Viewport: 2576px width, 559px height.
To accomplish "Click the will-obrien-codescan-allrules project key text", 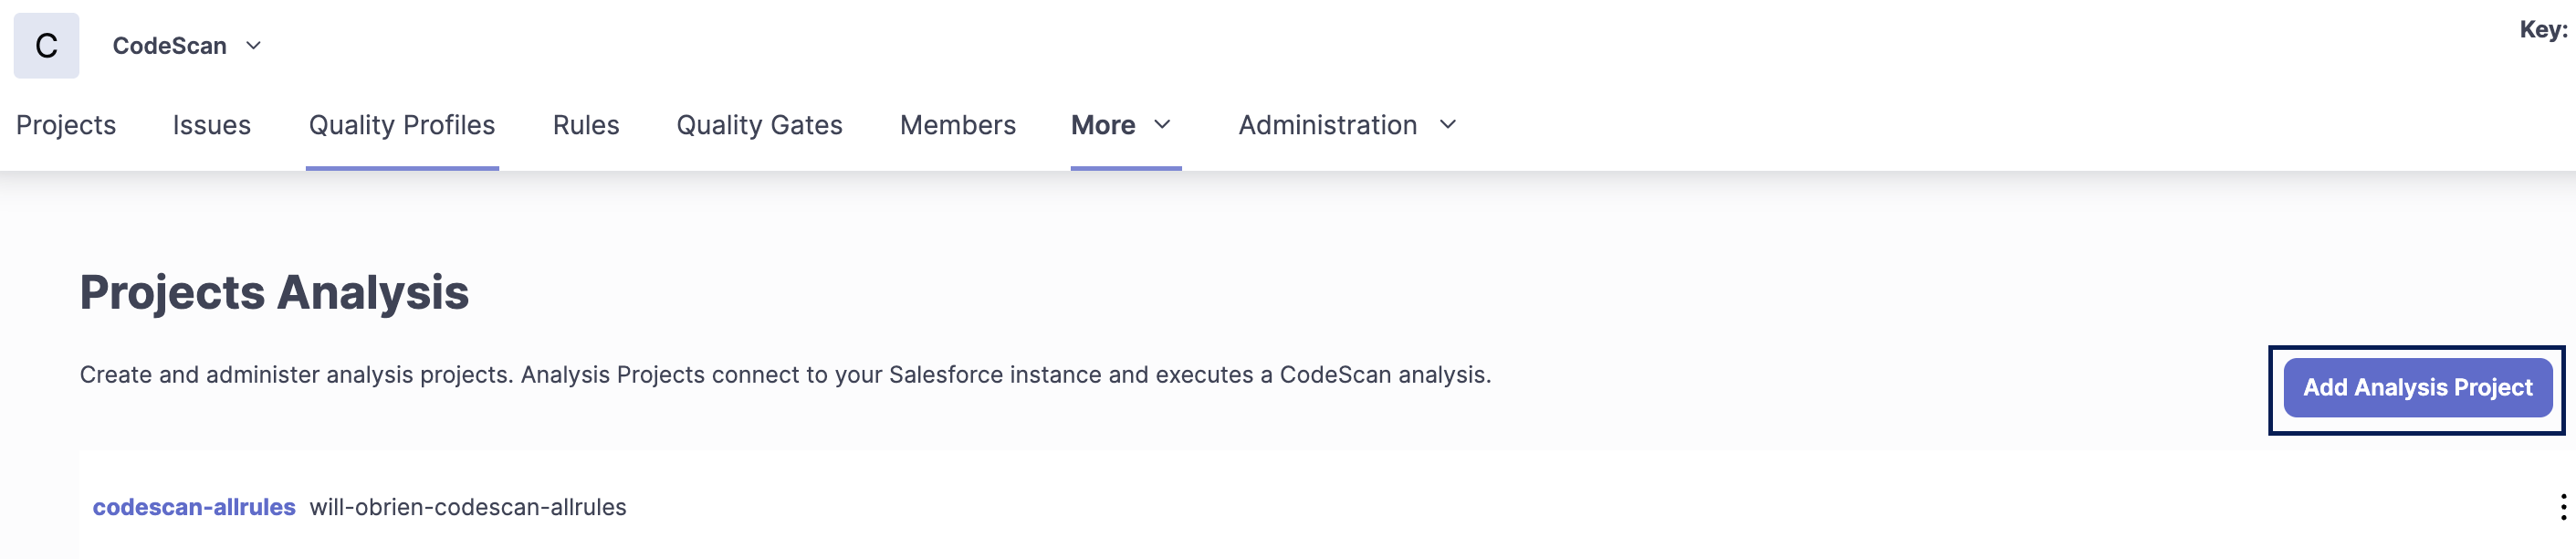I will tap(468, 507).
